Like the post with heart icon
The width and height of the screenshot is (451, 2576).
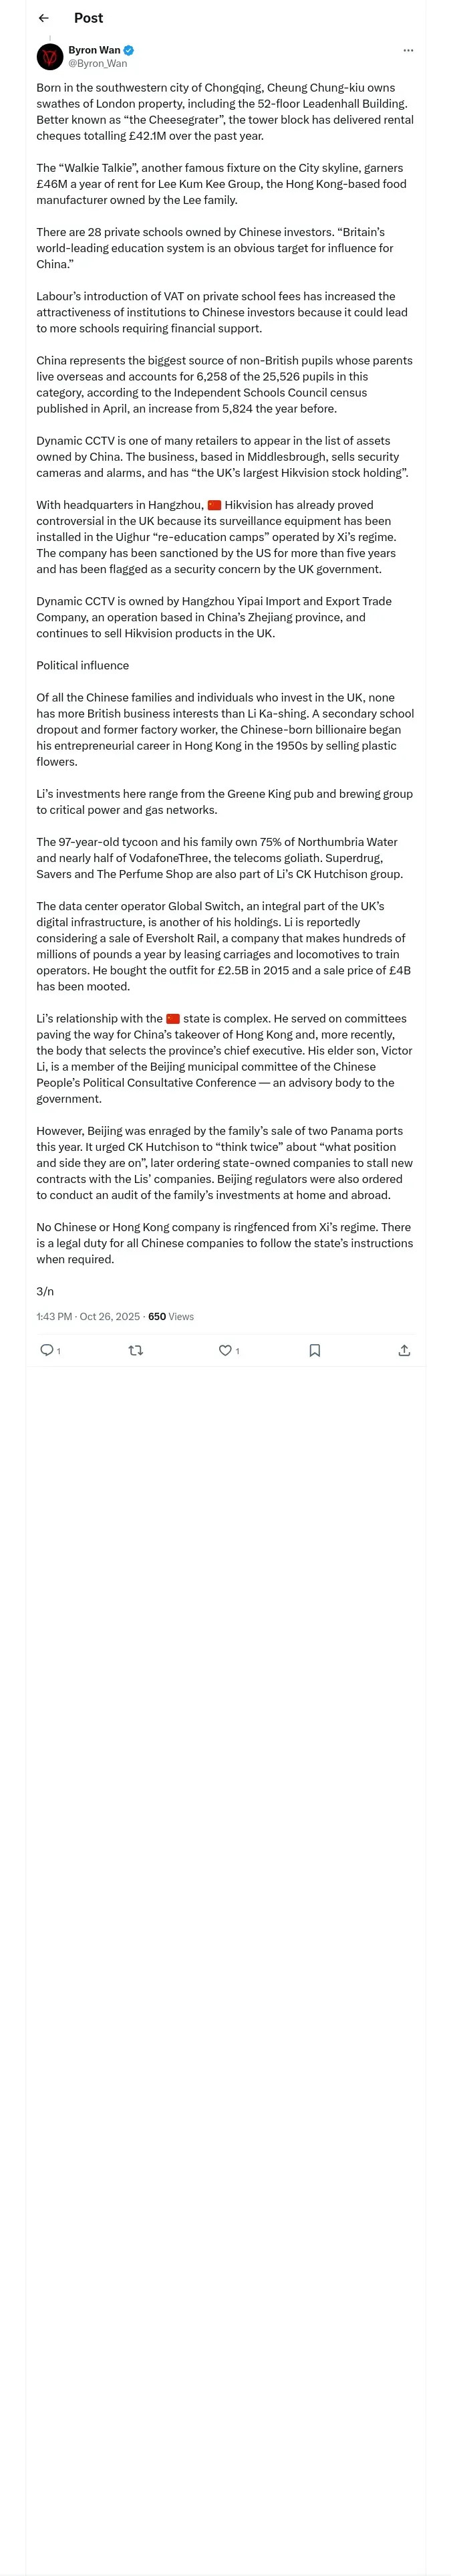coord(225,1350)
